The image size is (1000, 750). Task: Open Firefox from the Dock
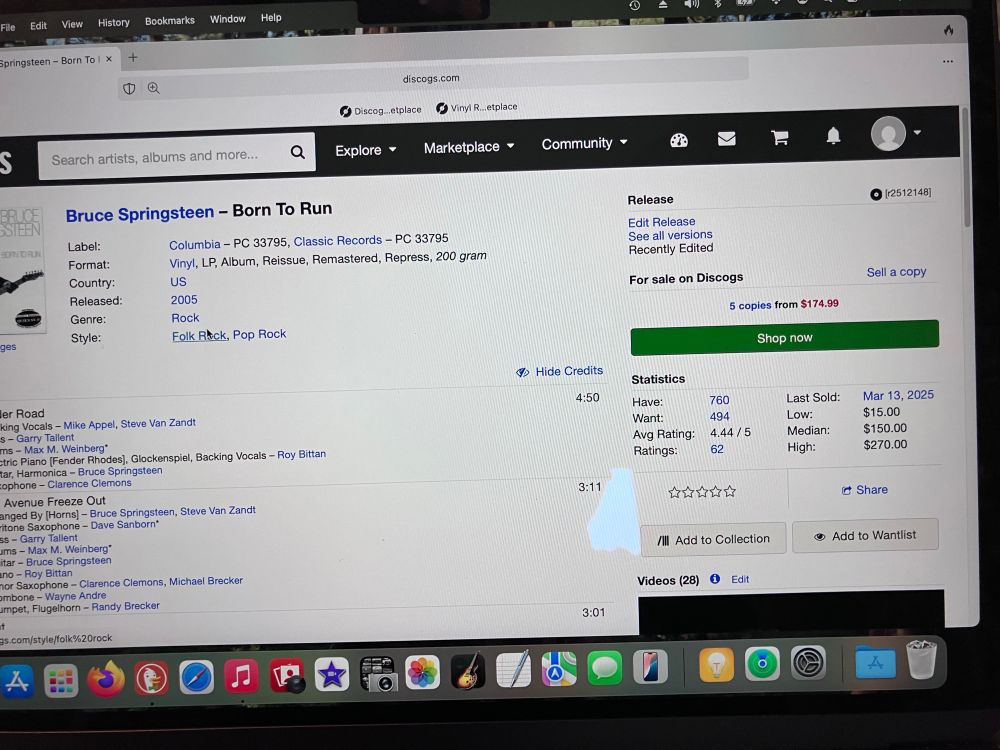(x=106, y=679)
